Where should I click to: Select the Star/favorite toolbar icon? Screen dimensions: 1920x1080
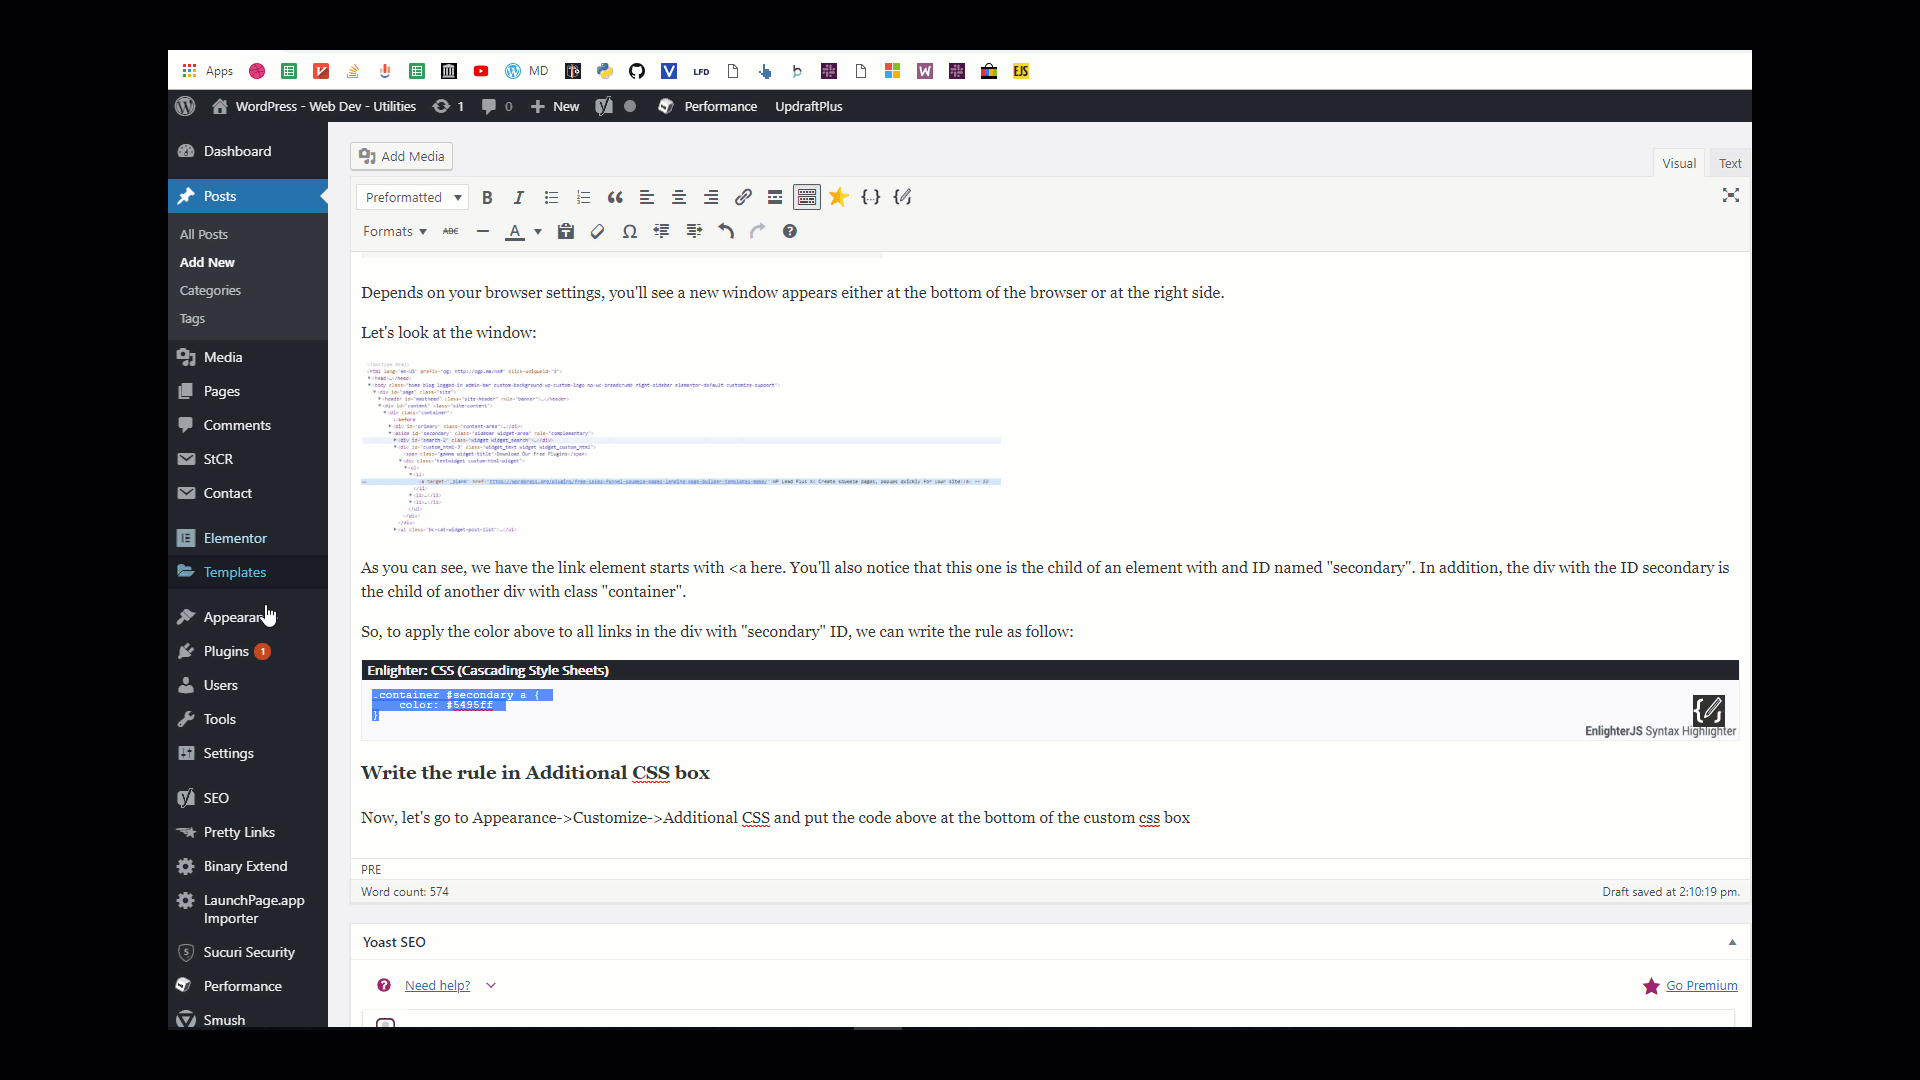[839, 196]
